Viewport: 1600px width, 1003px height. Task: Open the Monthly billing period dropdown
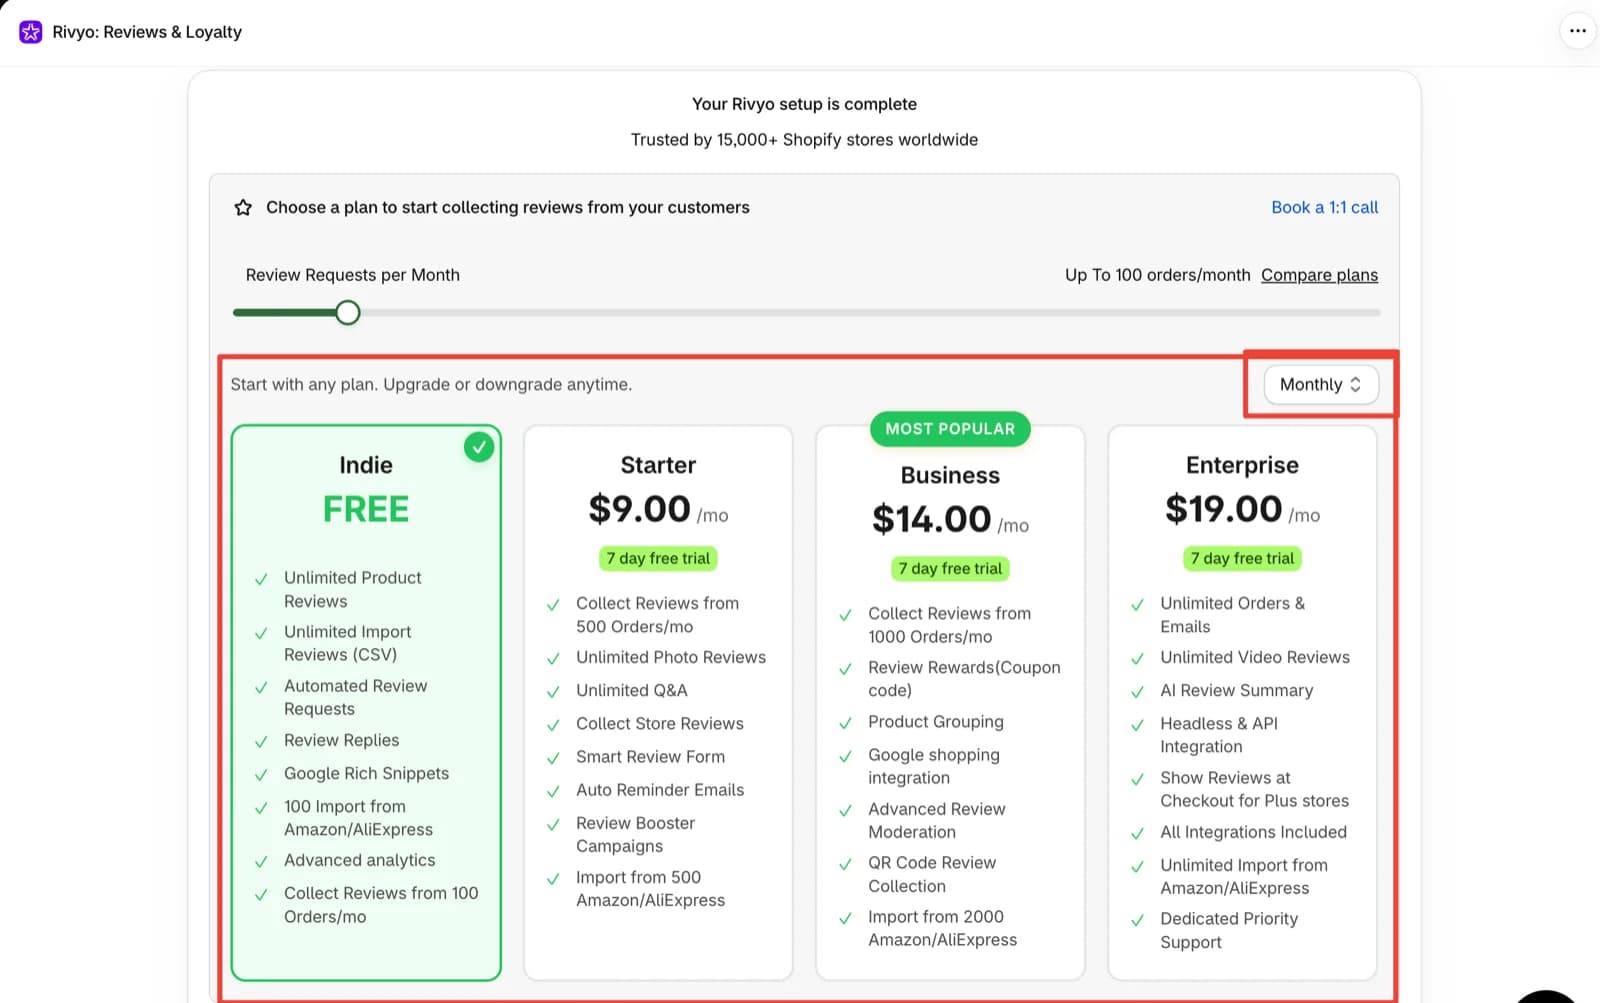1320,385
